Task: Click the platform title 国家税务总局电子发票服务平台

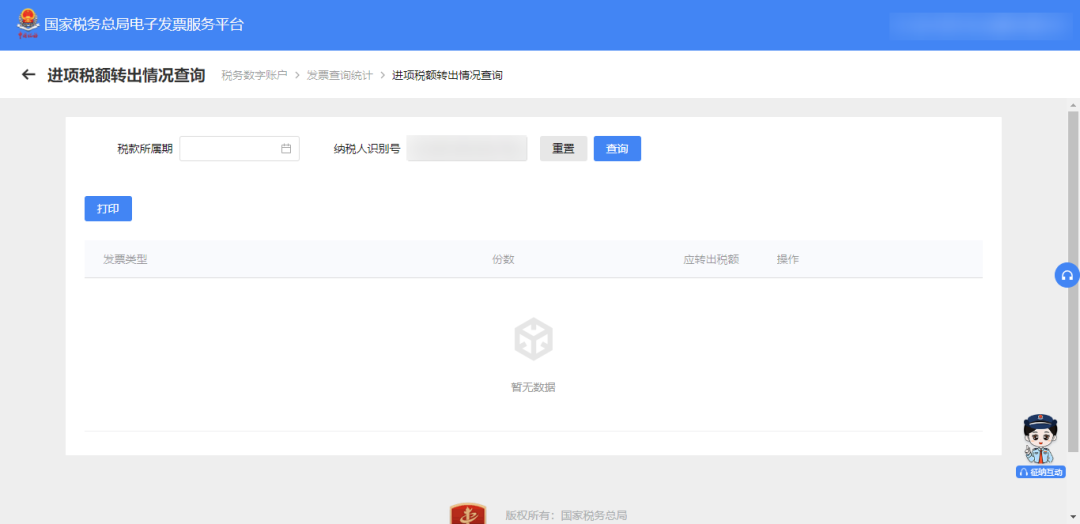Action: [x=144, y=25]
